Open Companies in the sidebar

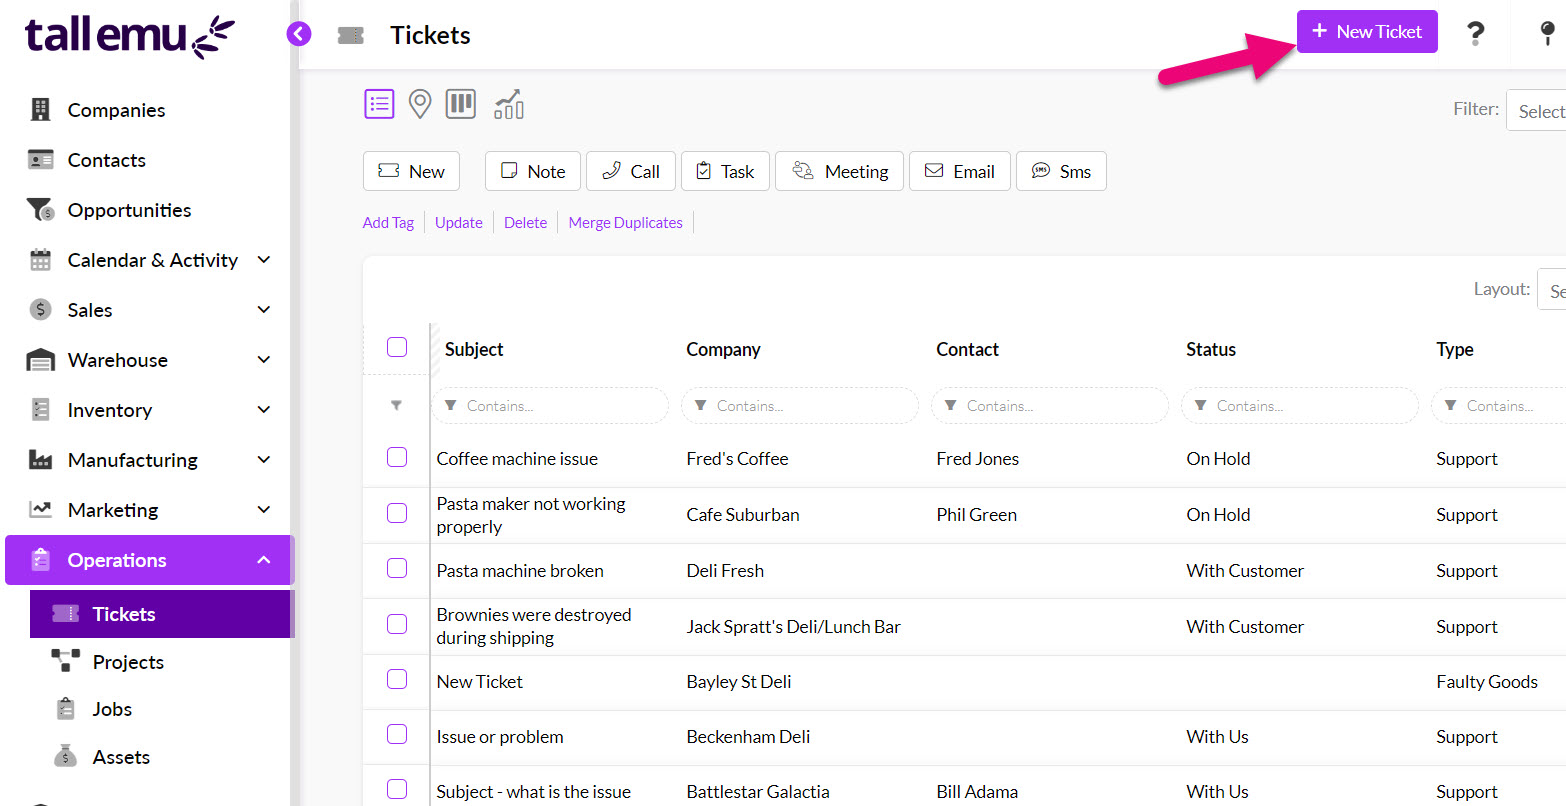point(116,110)
